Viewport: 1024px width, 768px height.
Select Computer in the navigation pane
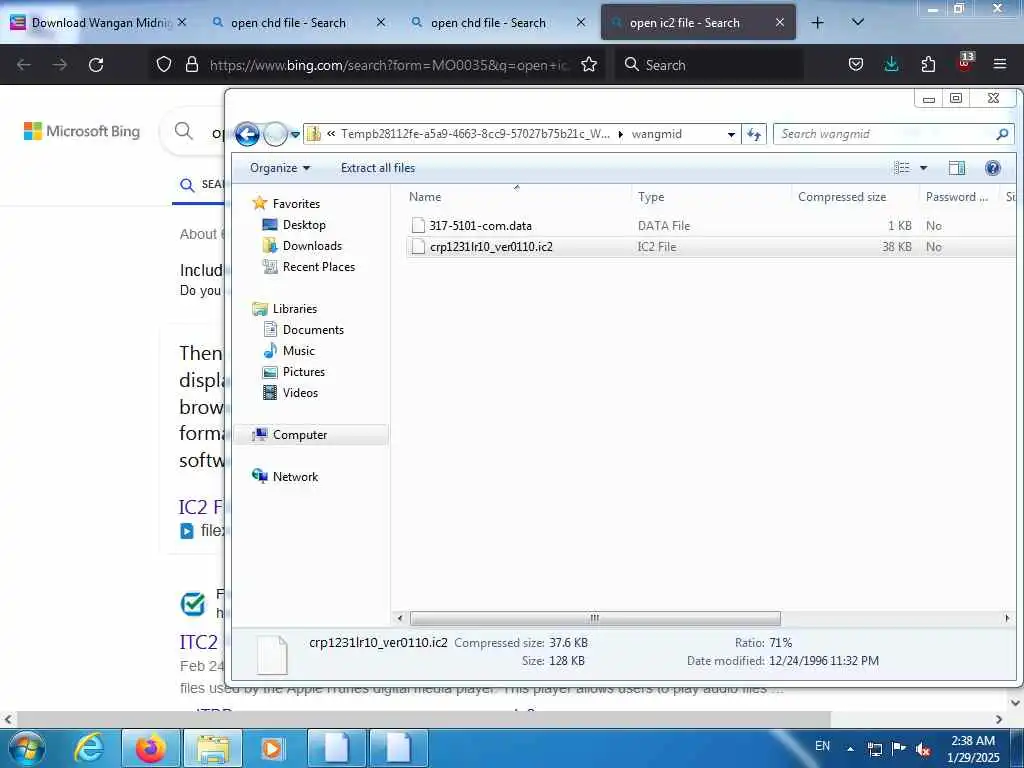pyautogui.click(x=312, y=435)
